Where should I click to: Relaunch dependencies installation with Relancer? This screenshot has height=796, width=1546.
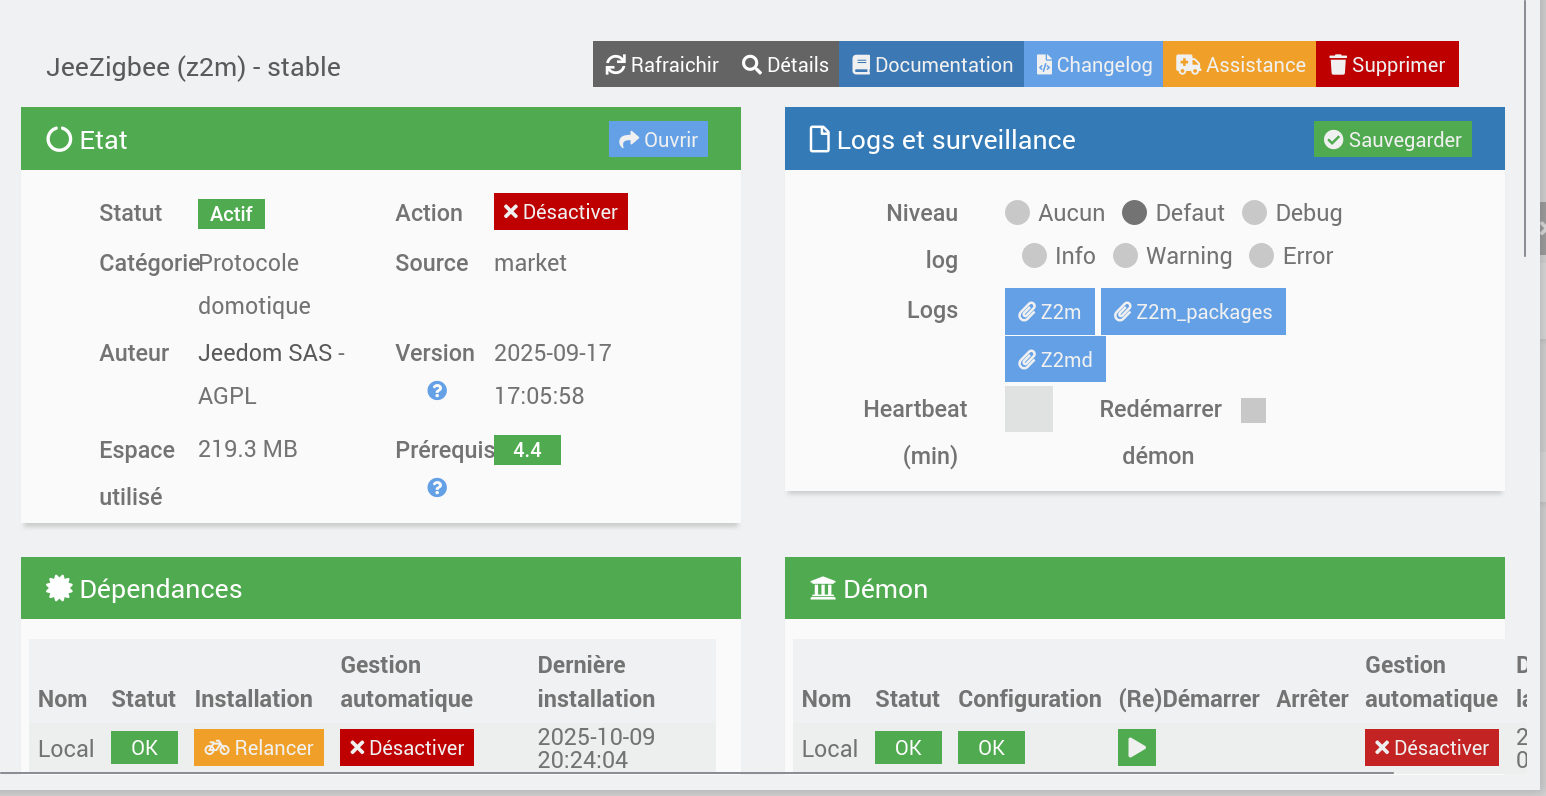[x=259, y=747]
